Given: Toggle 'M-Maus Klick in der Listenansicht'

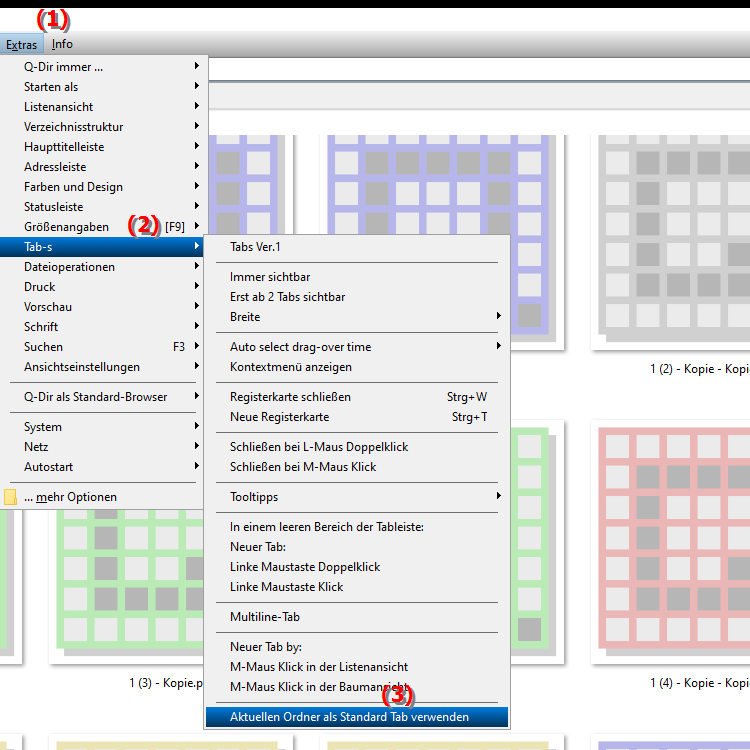Looking at the screenshot, I should pos(357,667).
